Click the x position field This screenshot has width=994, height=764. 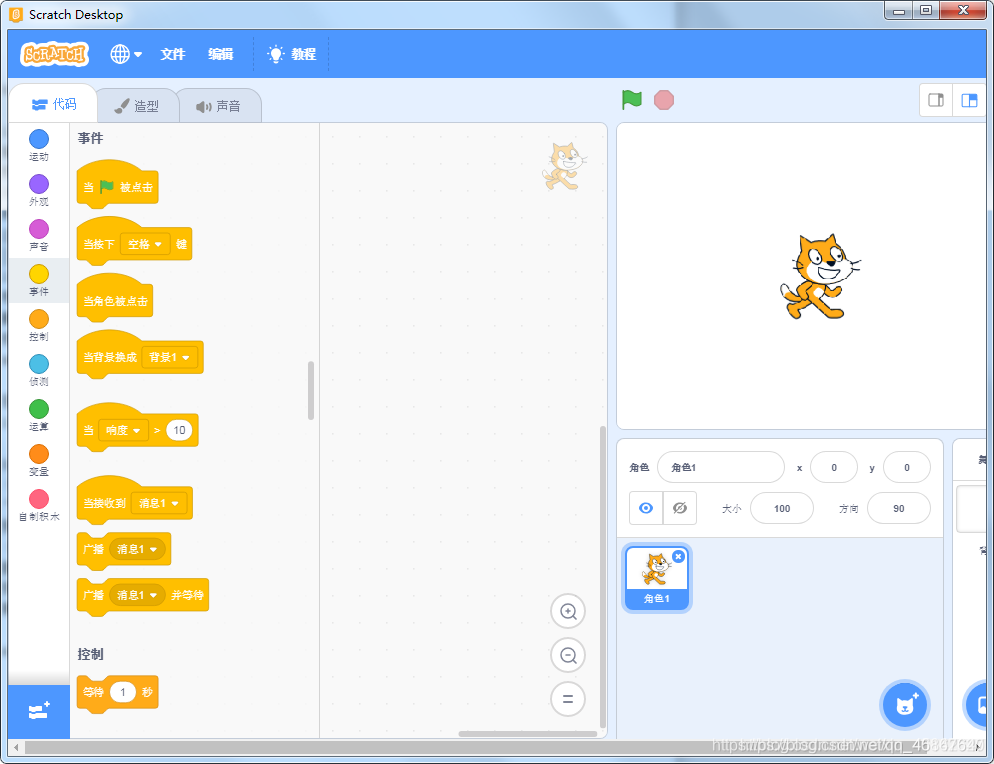pos(834,467)
